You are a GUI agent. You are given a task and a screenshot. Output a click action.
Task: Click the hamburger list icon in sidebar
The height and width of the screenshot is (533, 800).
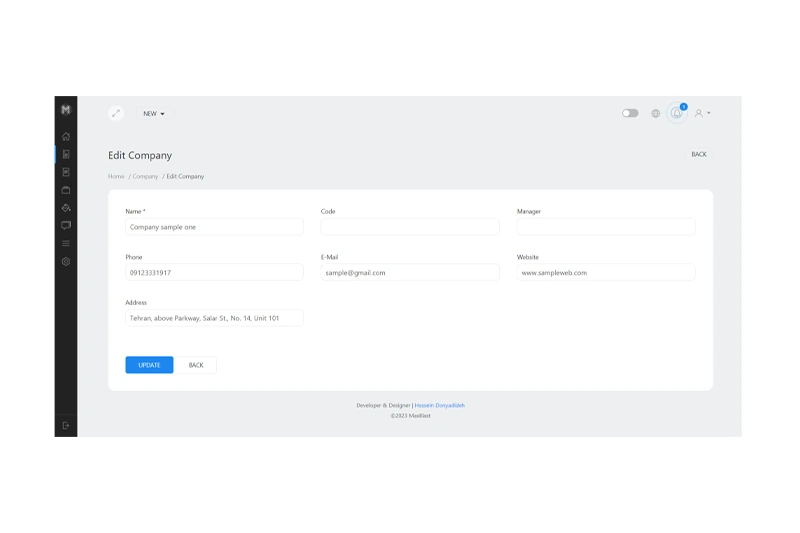(66, 244)
